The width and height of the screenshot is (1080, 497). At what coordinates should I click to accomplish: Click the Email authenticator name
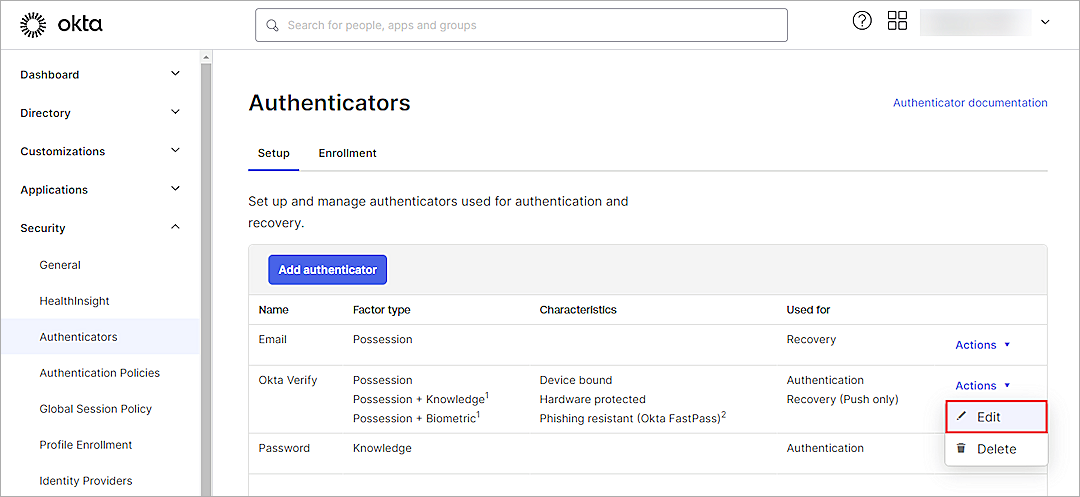click(273, 339)
